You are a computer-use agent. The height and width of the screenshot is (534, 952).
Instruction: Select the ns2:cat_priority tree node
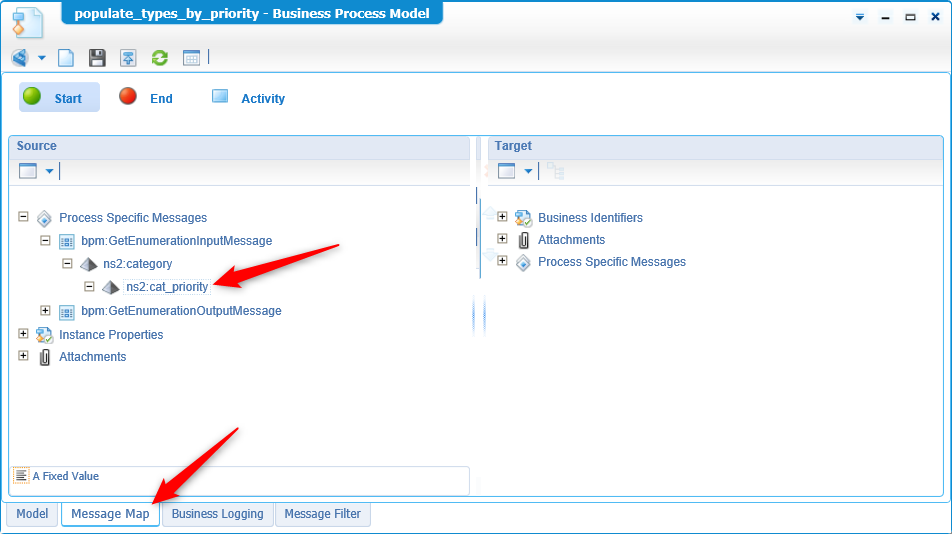tap(167, 287)
